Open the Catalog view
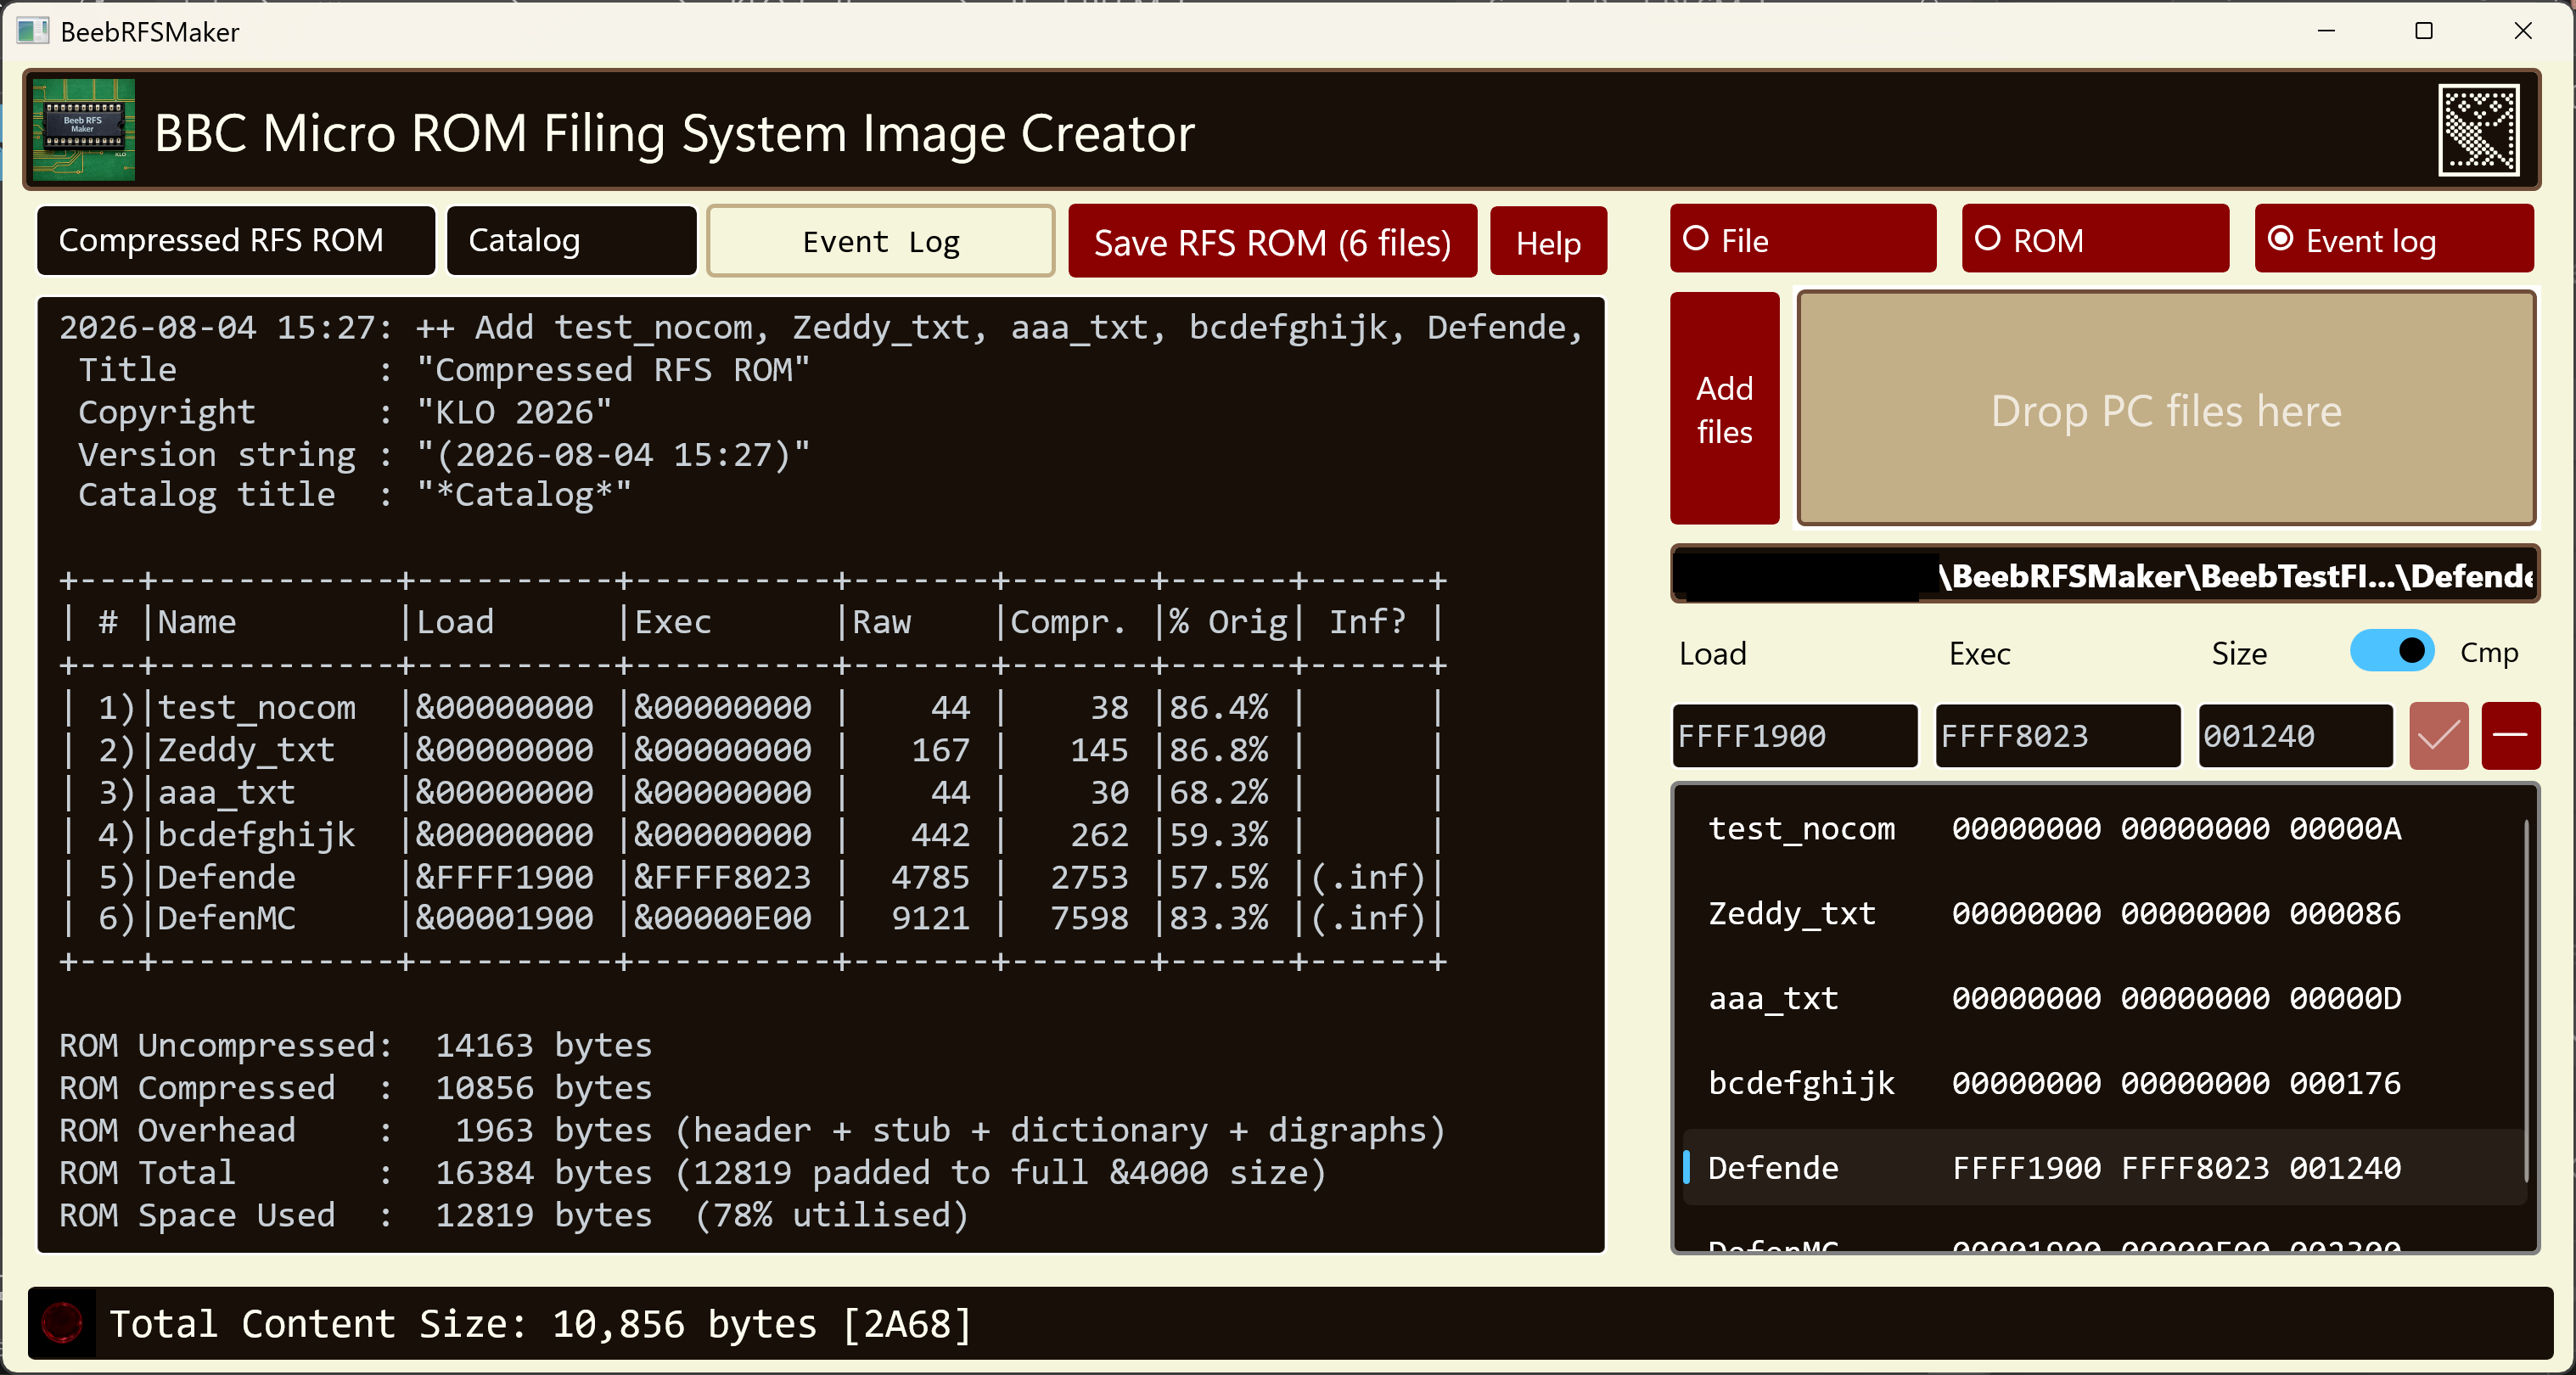2576x1375 pixels. coord(571,240)
